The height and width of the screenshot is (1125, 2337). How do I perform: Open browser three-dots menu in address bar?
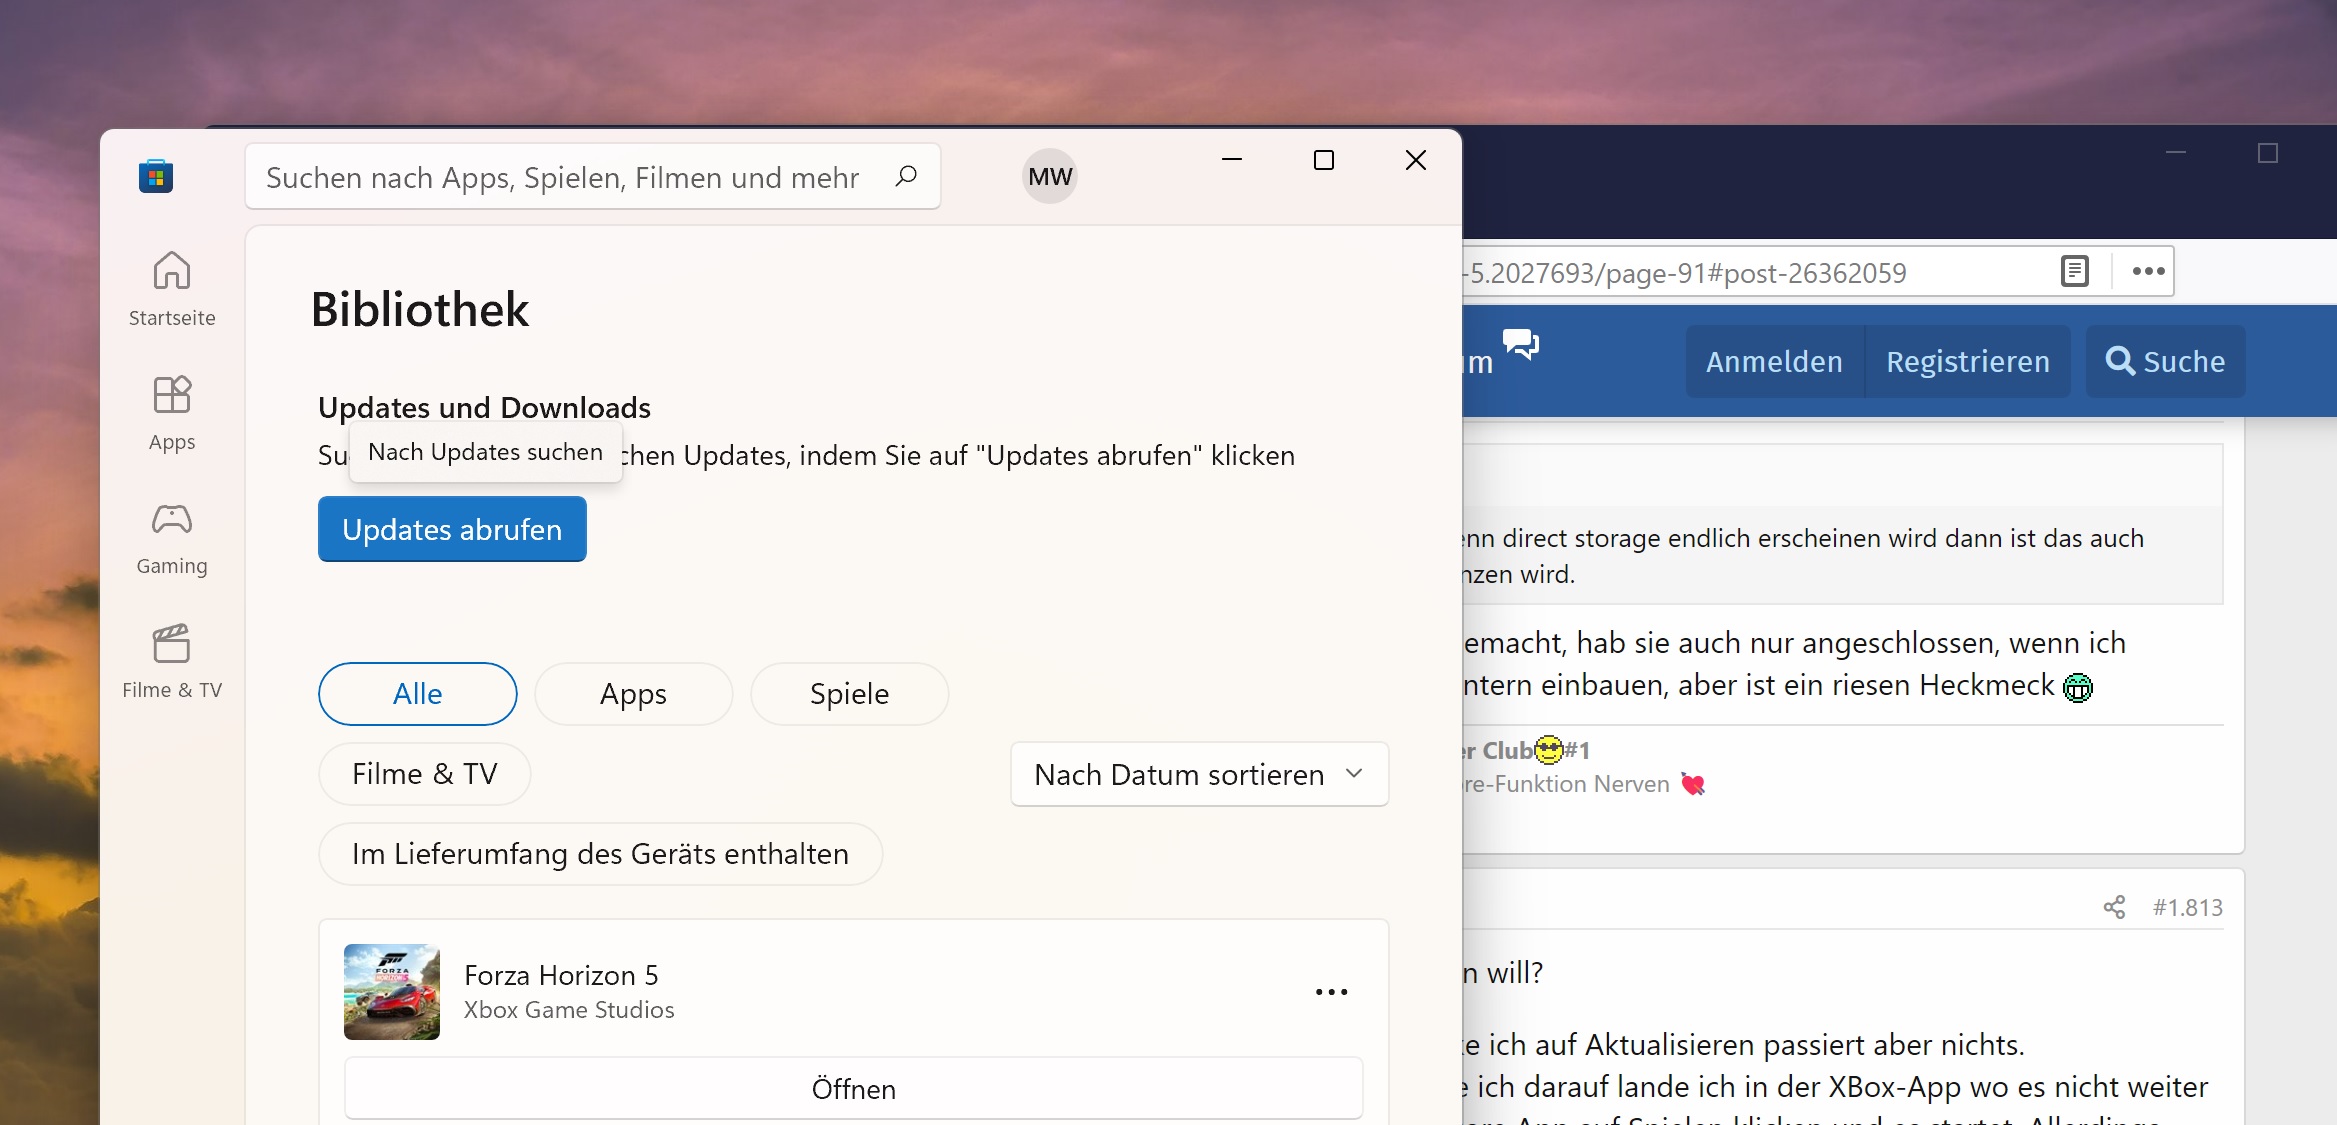pos(2148,271)
